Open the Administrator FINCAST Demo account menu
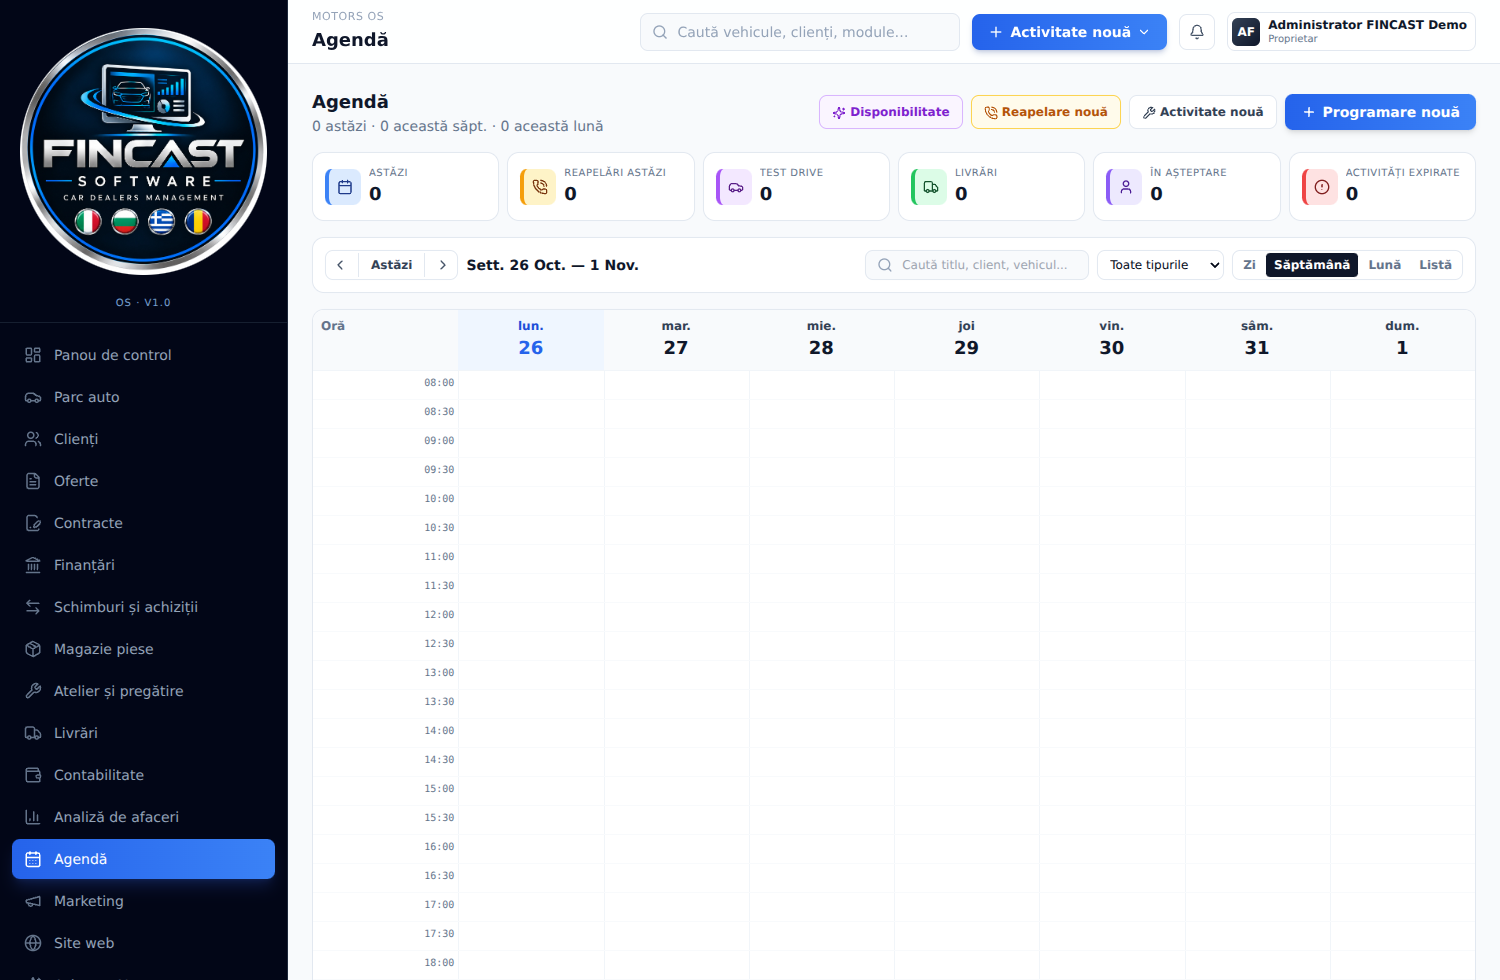The width and height of the screenshot is (1500, 980). [x=1351, y=32]
